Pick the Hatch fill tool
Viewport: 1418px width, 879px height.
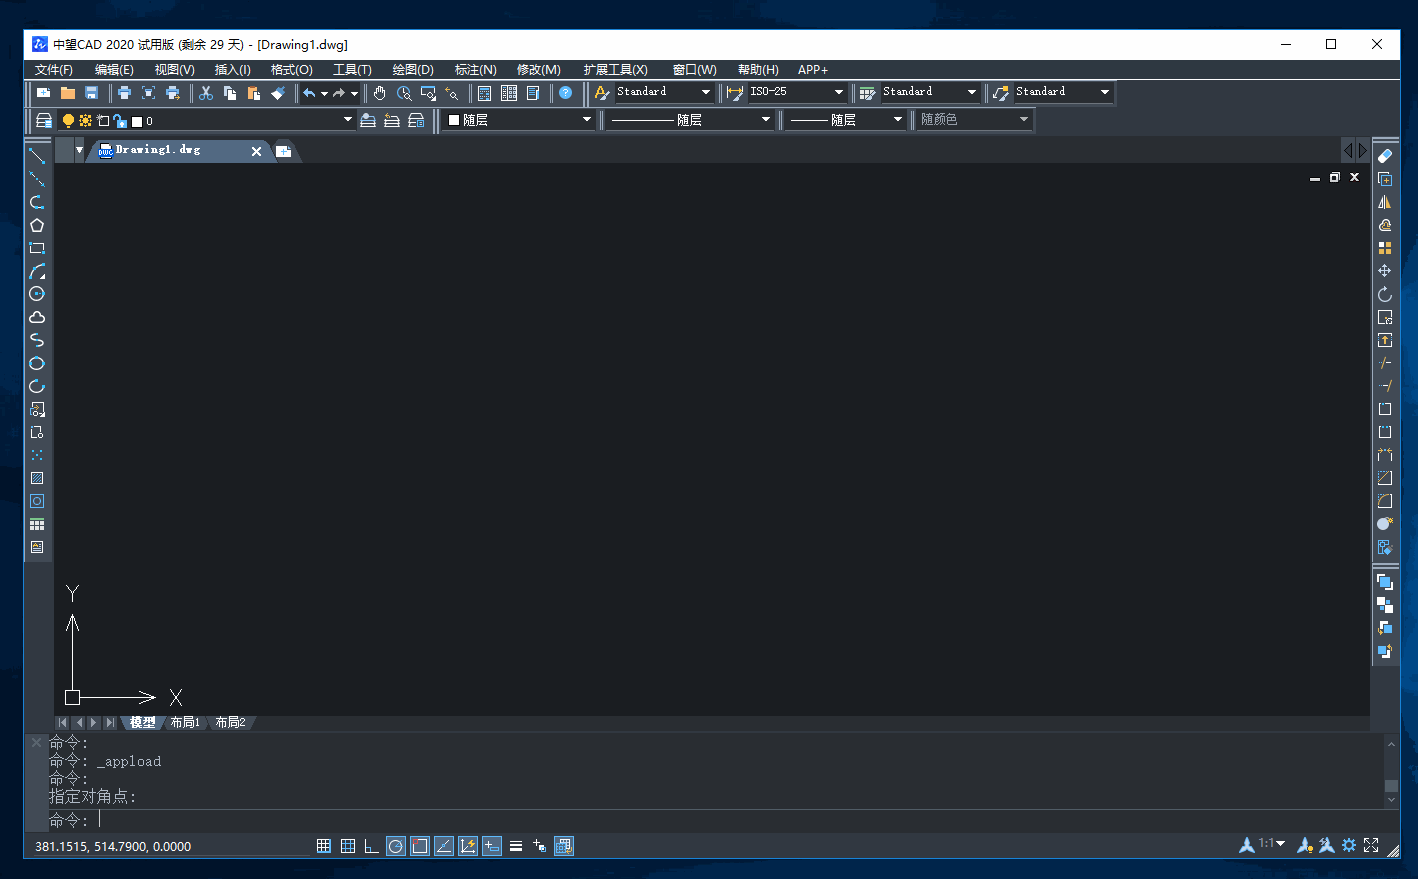(x=37, y=478)
